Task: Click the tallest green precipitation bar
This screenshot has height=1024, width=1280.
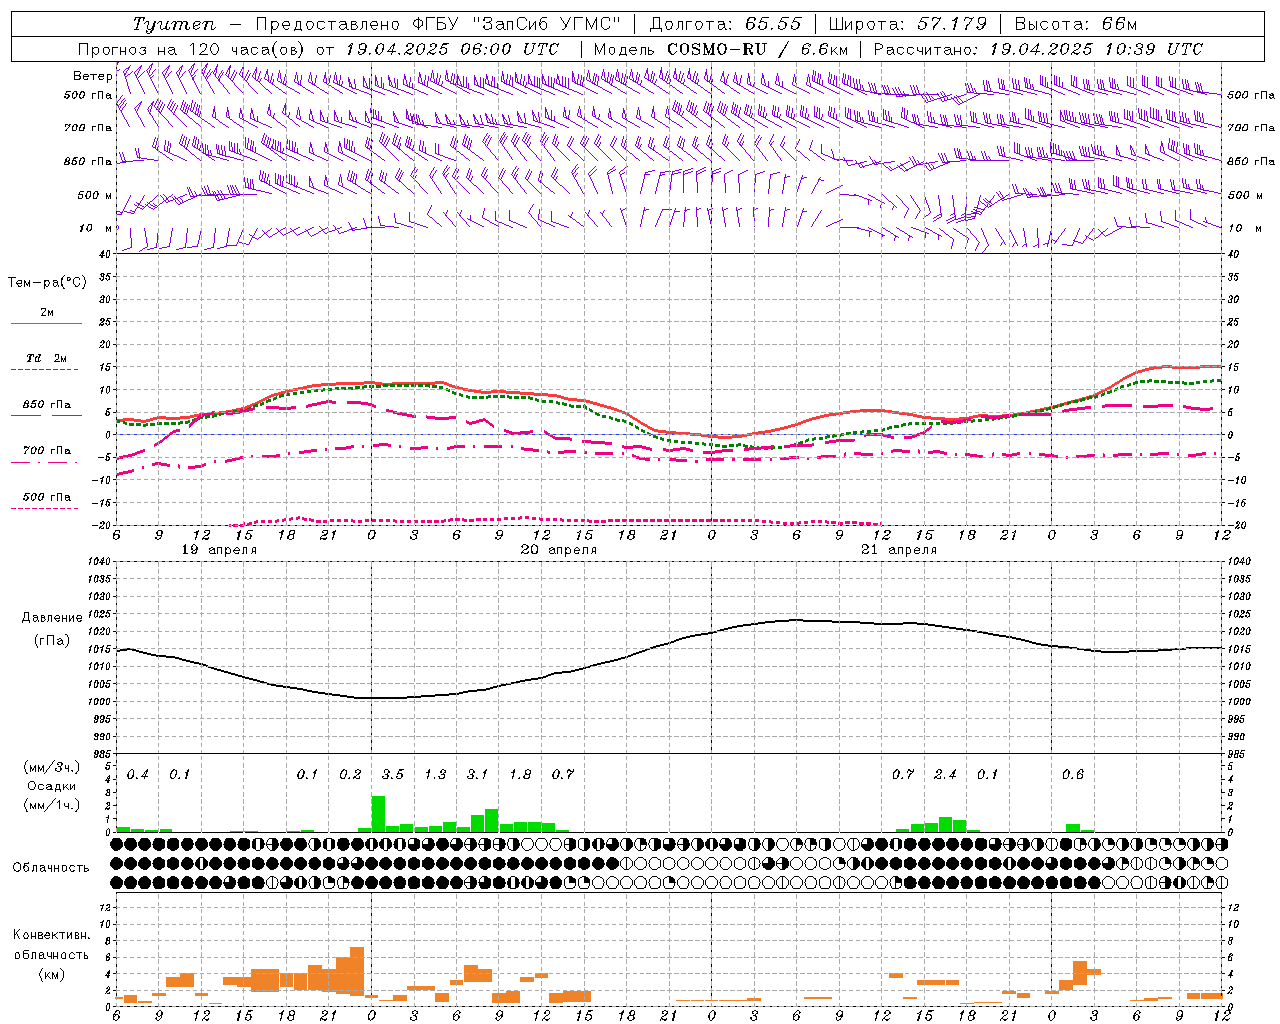Action: pyautogui.click(x=378, y=814)
